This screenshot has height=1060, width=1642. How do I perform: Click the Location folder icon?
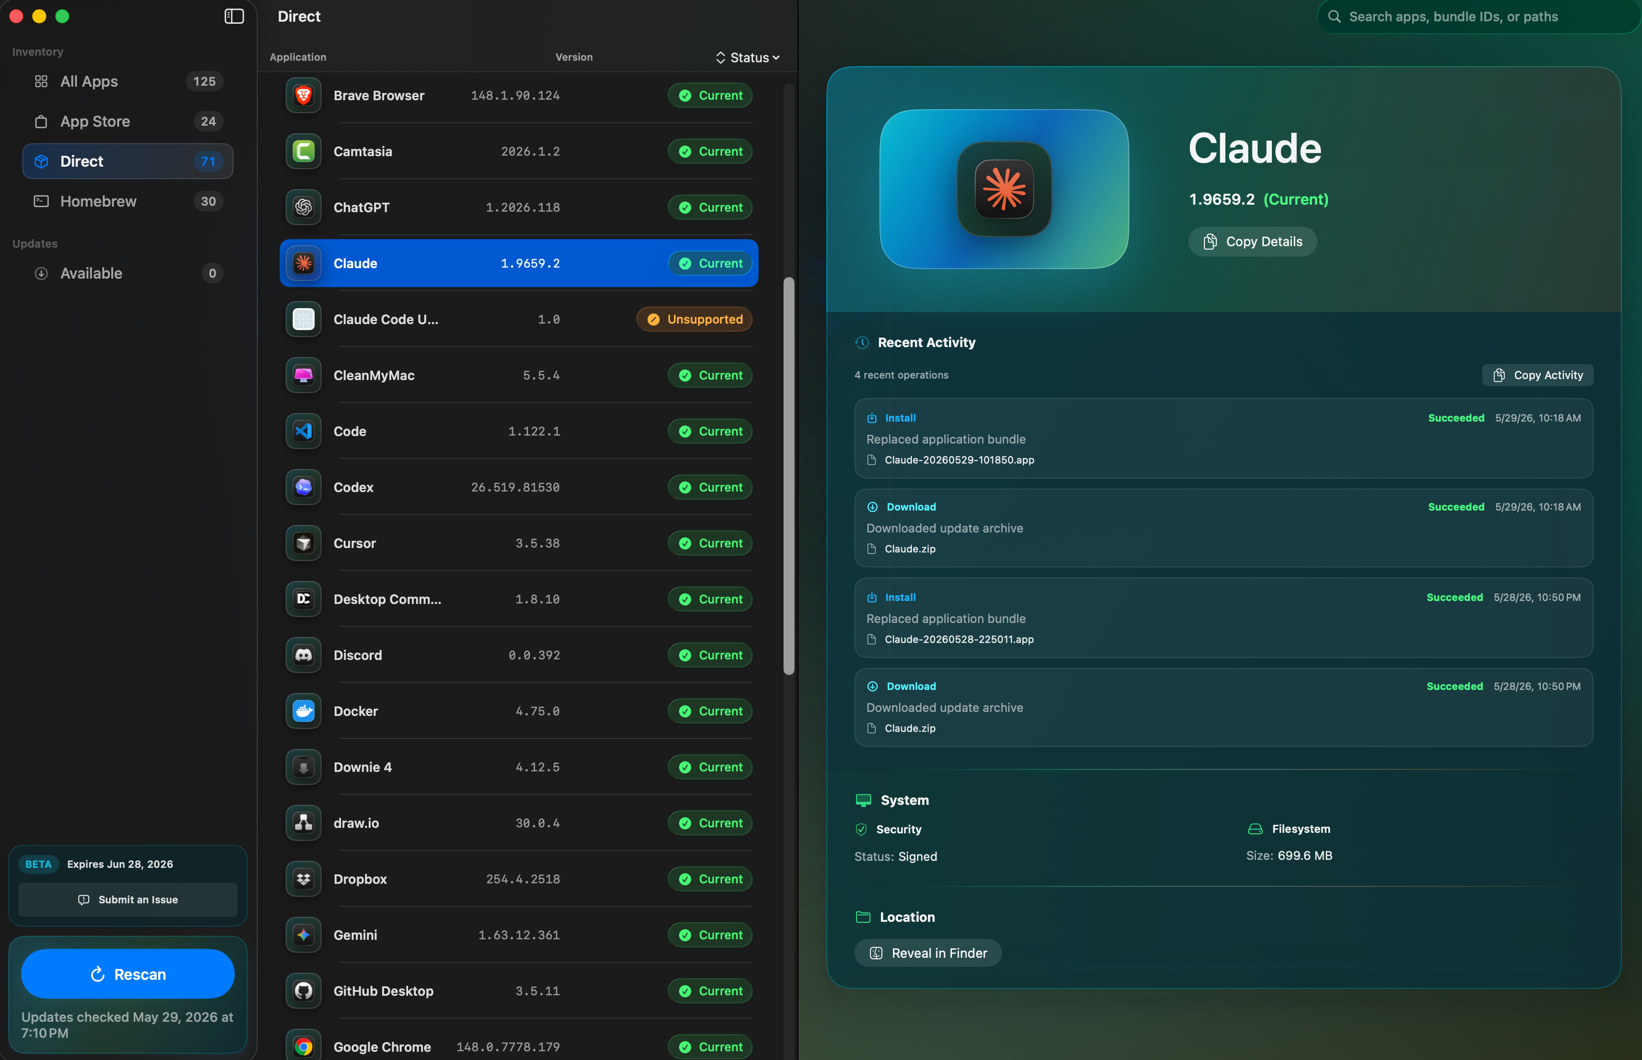coord(863,917)
